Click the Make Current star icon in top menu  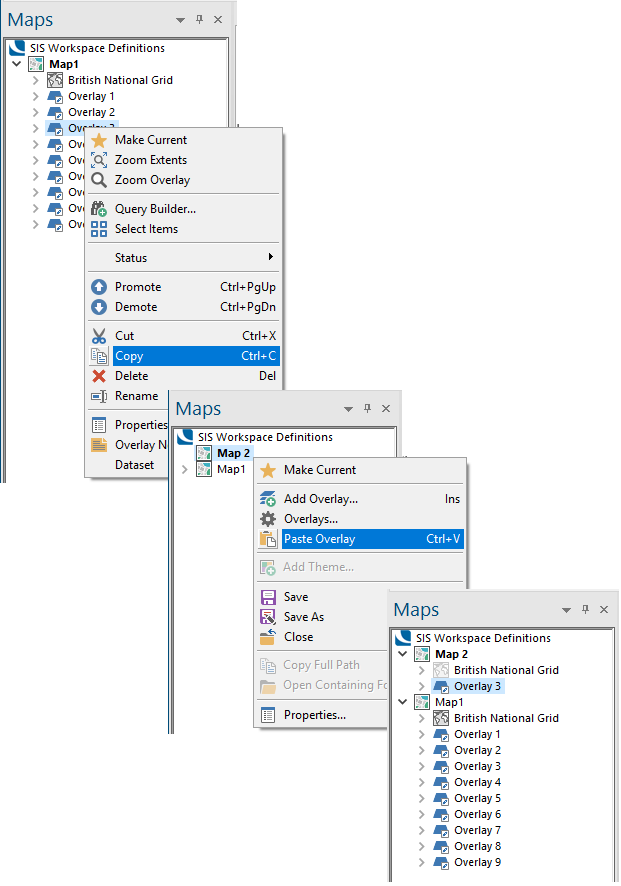pyautogui.click(x=99, y=140)
